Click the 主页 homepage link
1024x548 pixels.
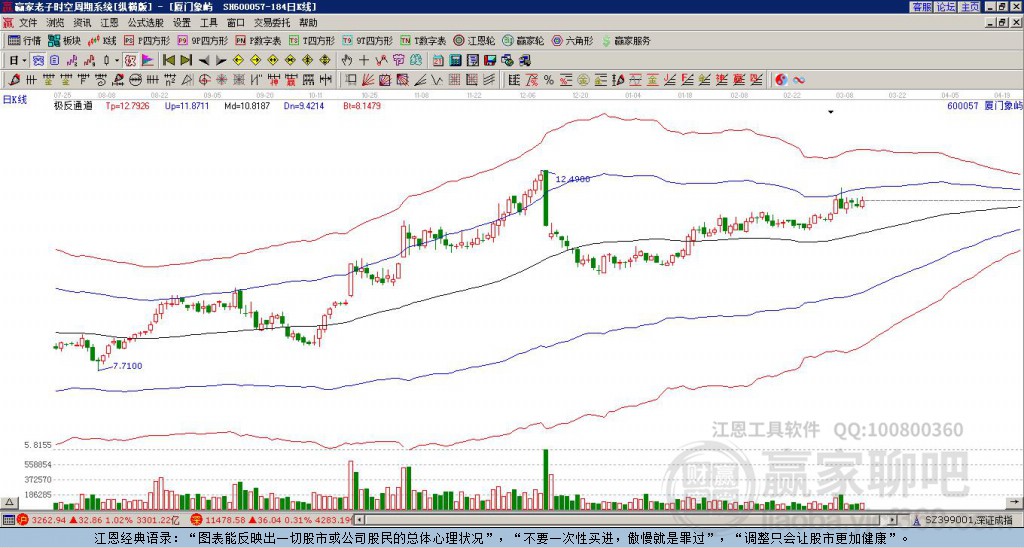pos(970,7)
